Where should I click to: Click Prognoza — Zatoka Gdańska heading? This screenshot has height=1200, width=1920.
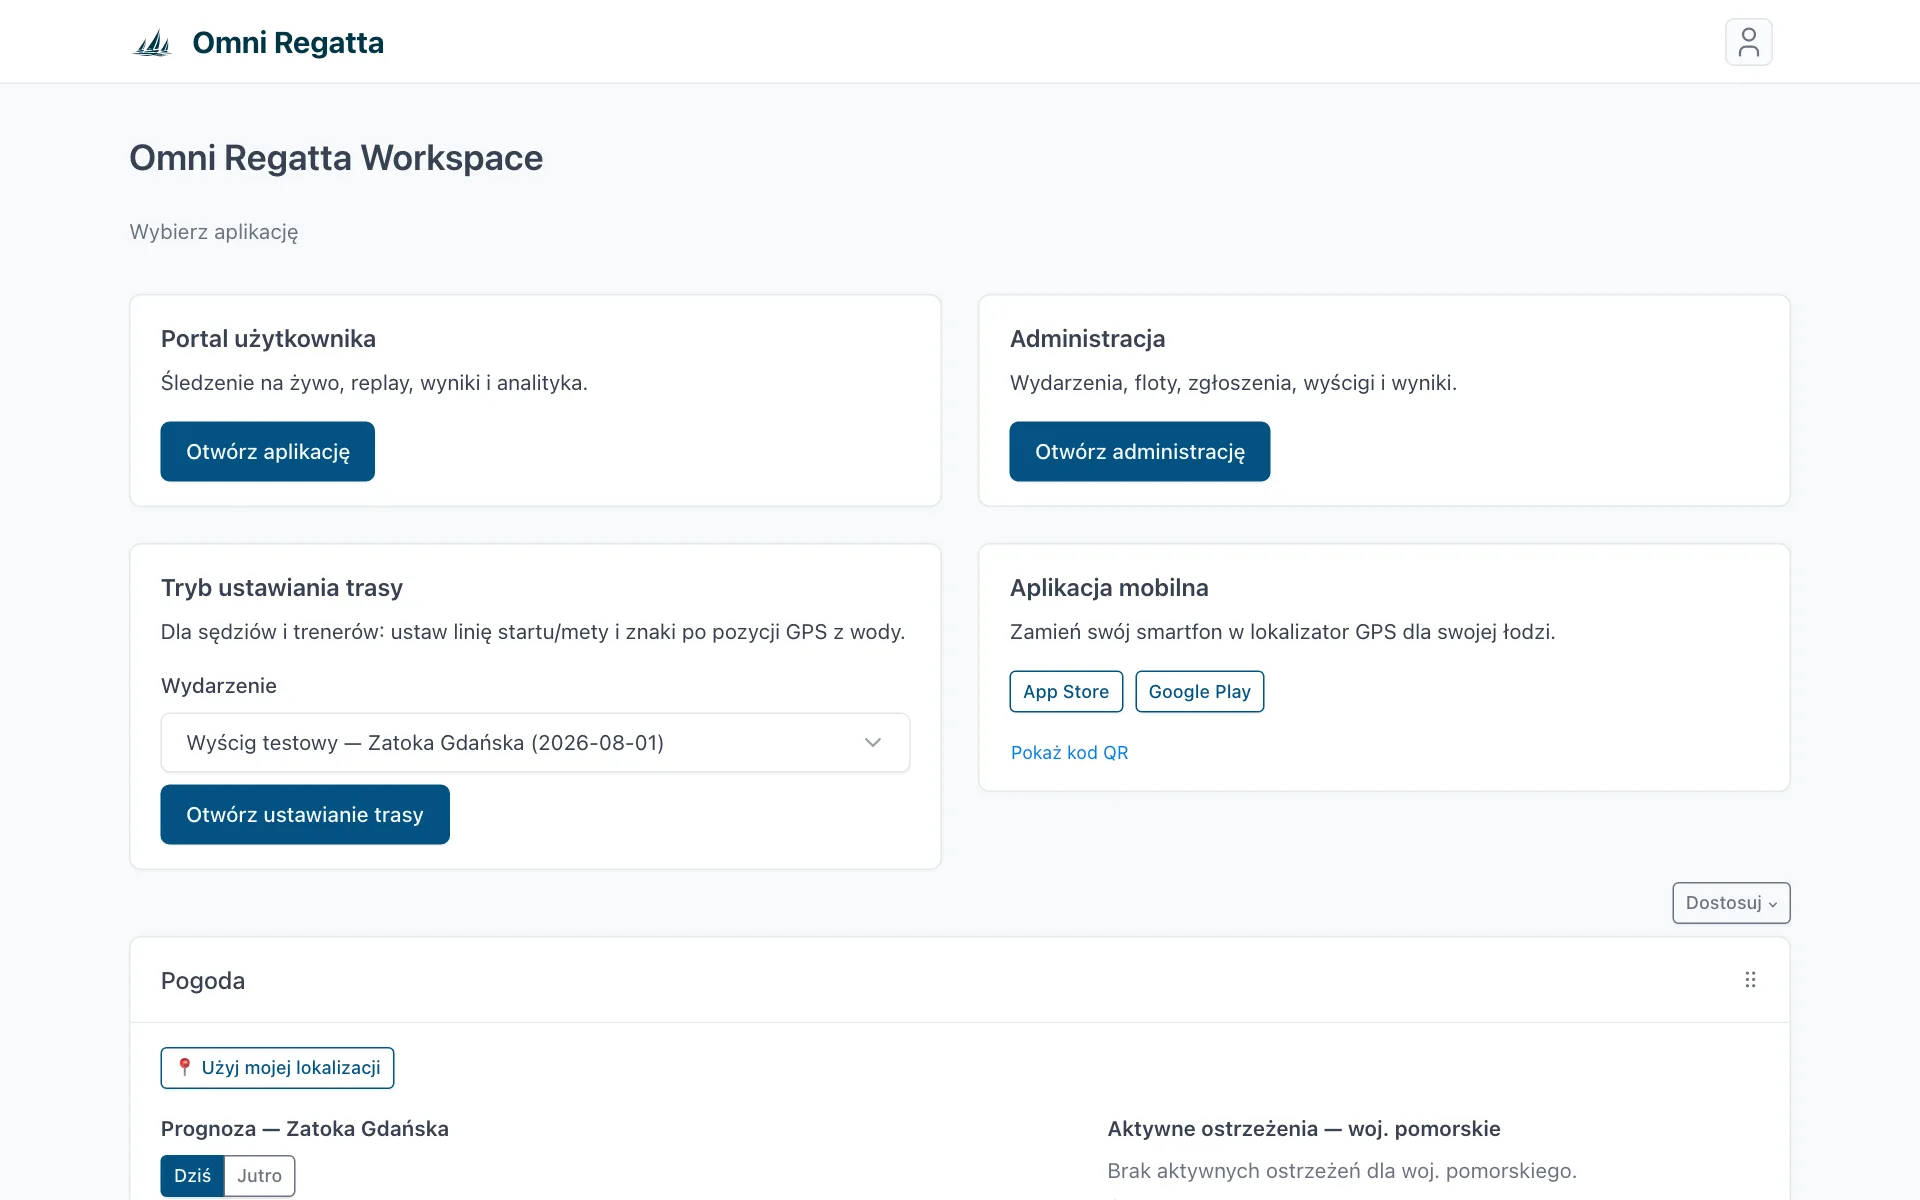pos(305,1129)
